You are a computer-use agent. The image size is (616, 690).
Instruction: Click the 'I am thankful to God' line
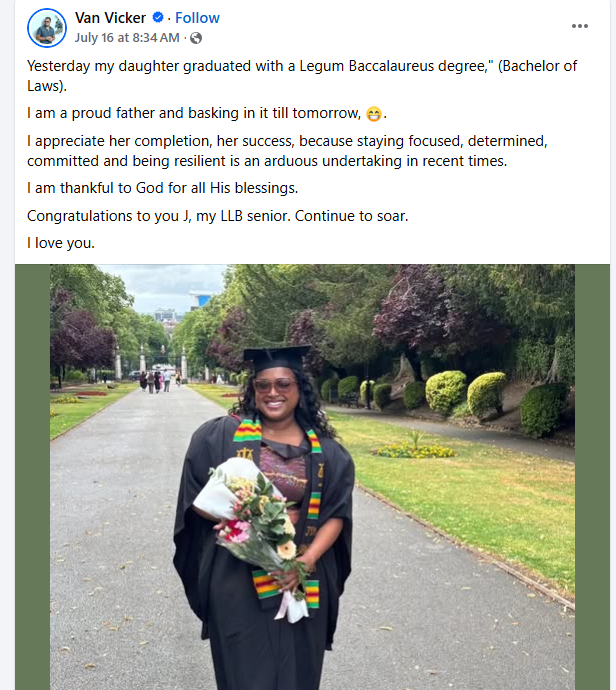[x=163, y=188]
